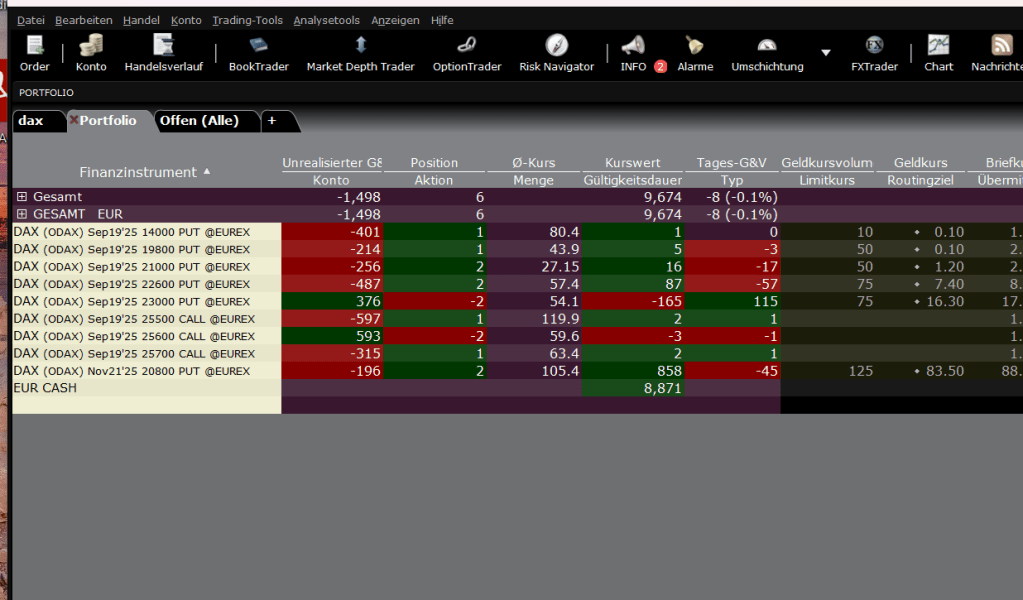Image resolution: width=1023 pixels, height=600 pixels.
Task: Expand the GESAMT EUR row
Action: [x=22, y=214]
